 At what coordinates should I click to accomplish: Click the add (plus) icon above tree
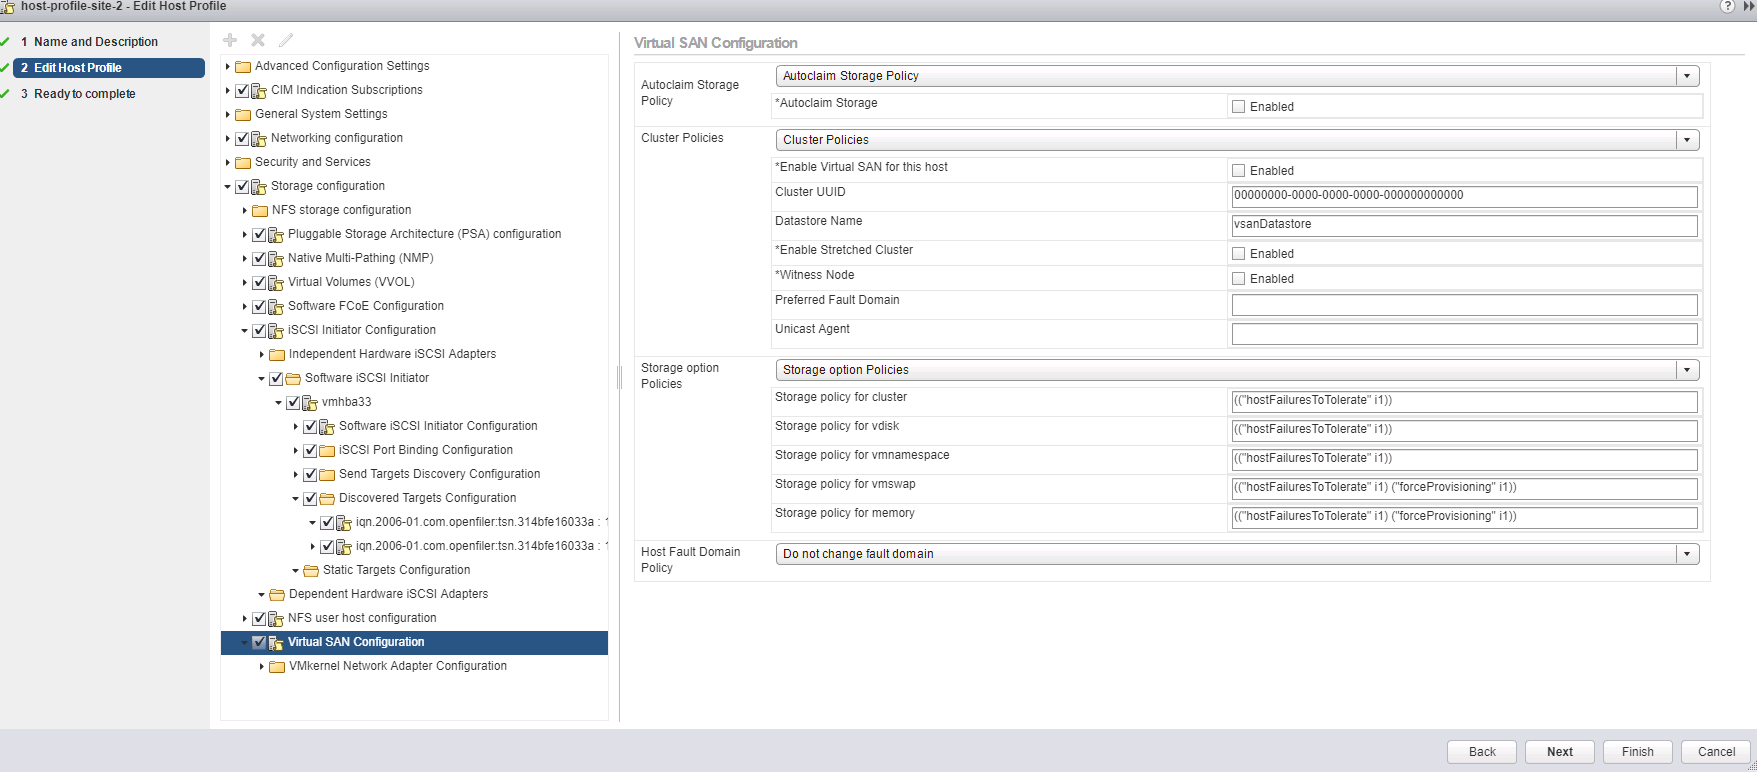(x=230, y=40)
